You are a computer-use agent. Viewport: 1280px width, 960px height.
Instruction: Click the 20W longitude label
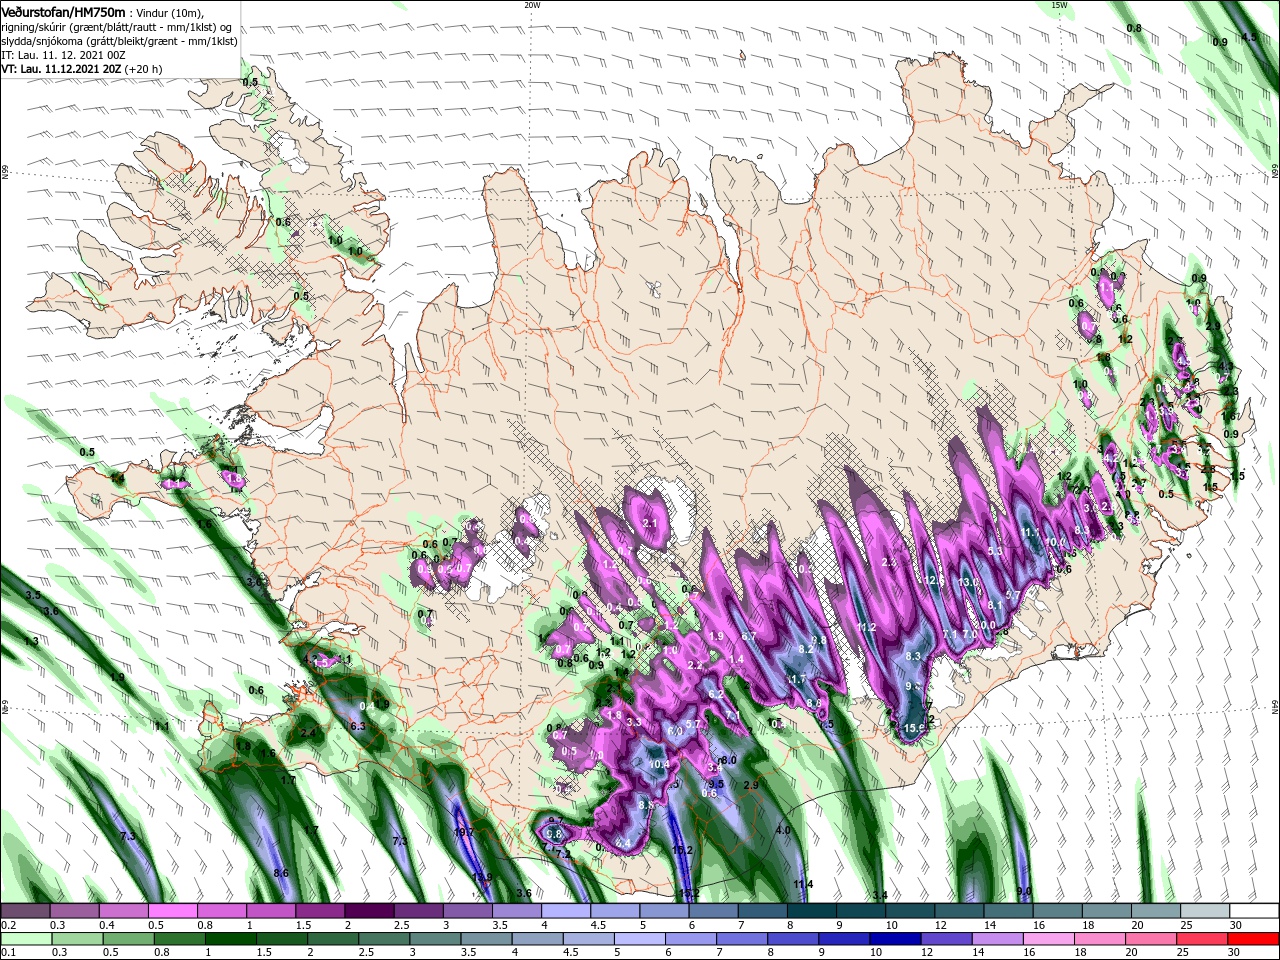pyautogui.click(x=532, y=5)
